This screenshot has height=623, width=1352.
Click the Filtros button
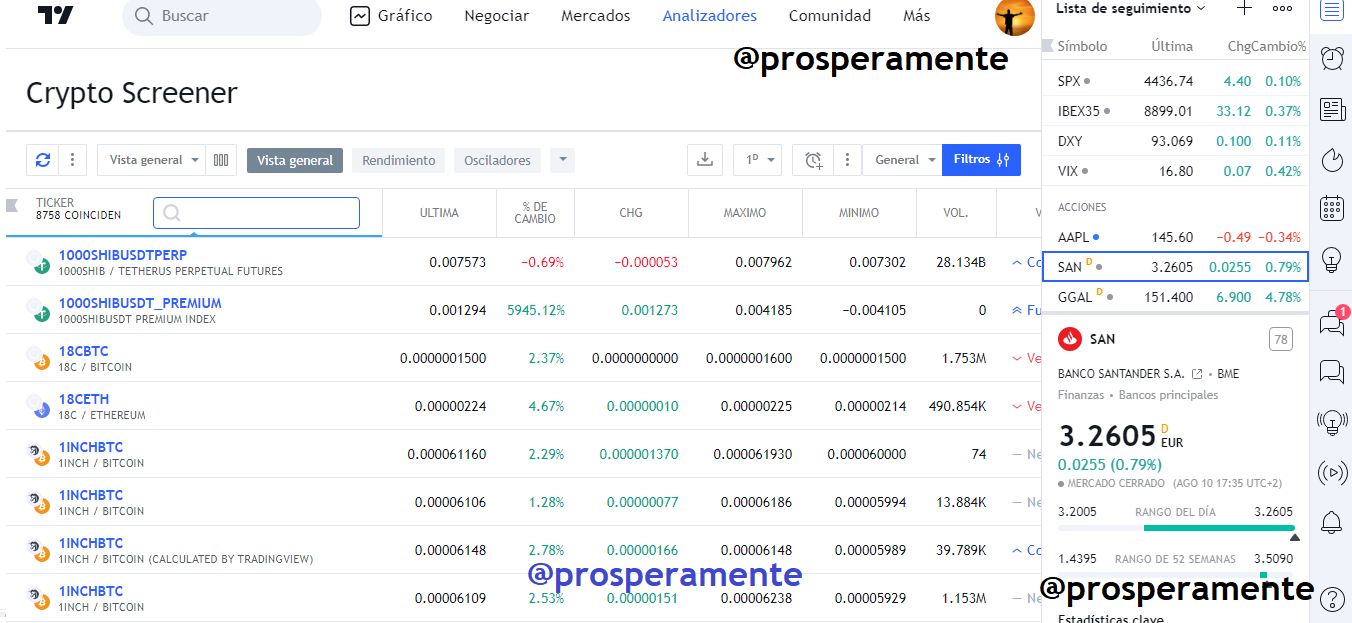coord(981,160)
